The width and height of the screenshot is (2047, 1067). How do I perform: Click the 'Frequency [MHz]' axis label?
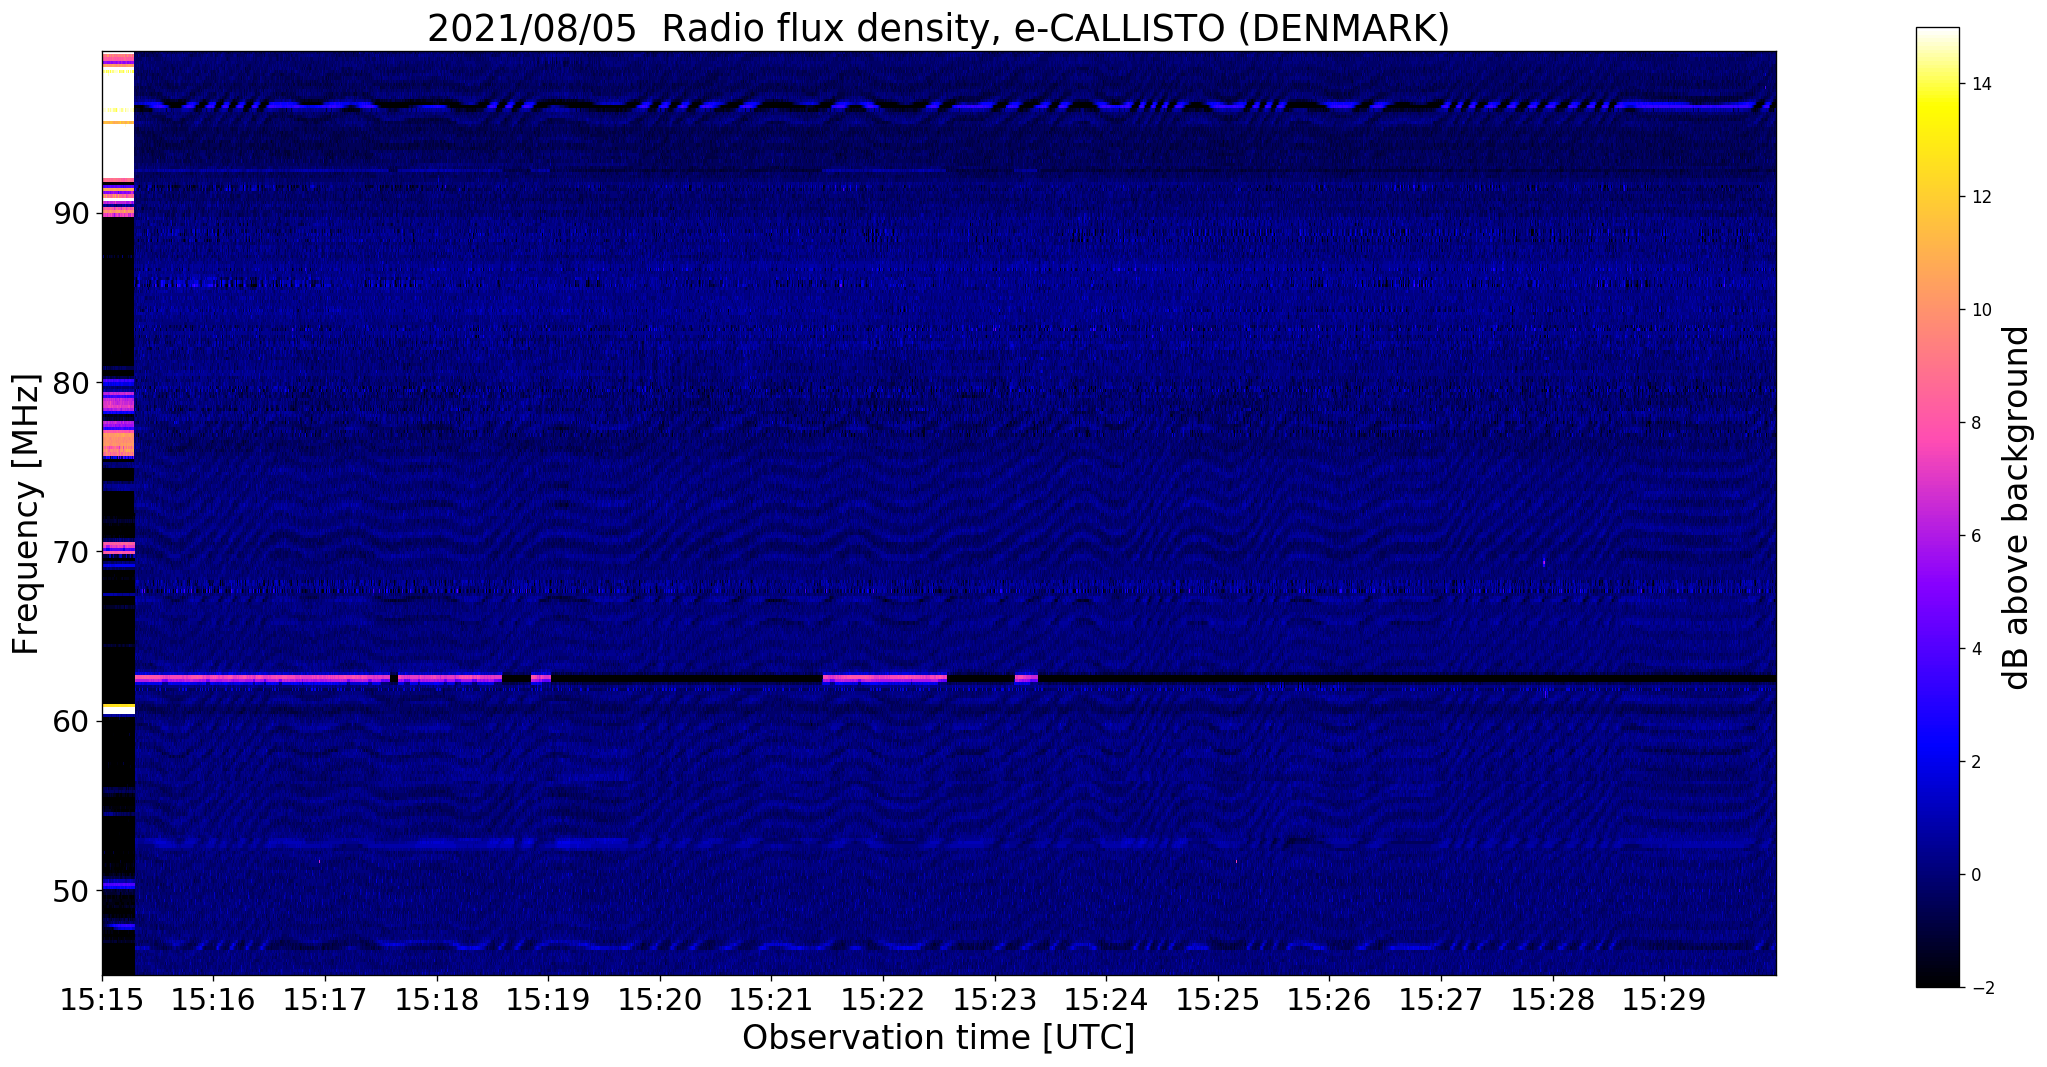[x=26, y=514]
